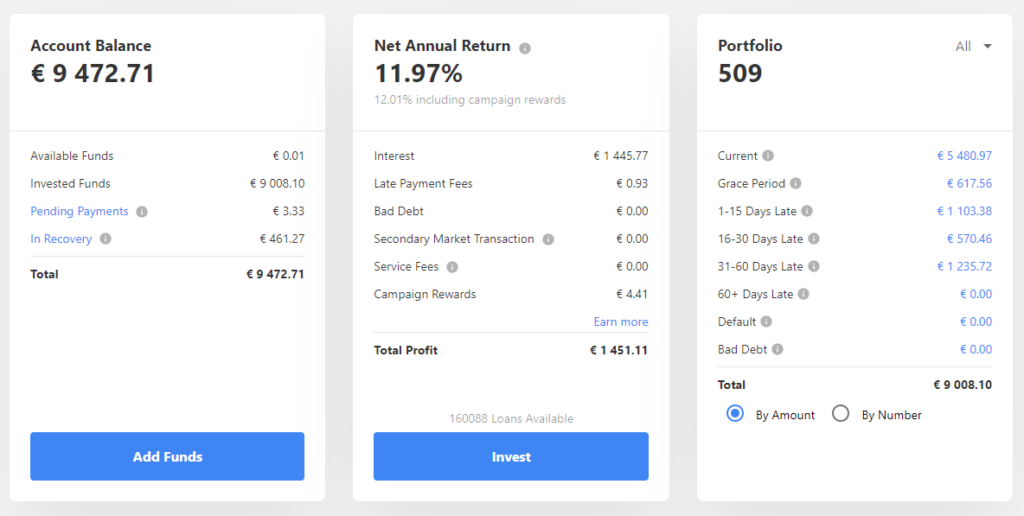Click info icon beside In Recovery
Screen dimensions: 1024x516
106,239
